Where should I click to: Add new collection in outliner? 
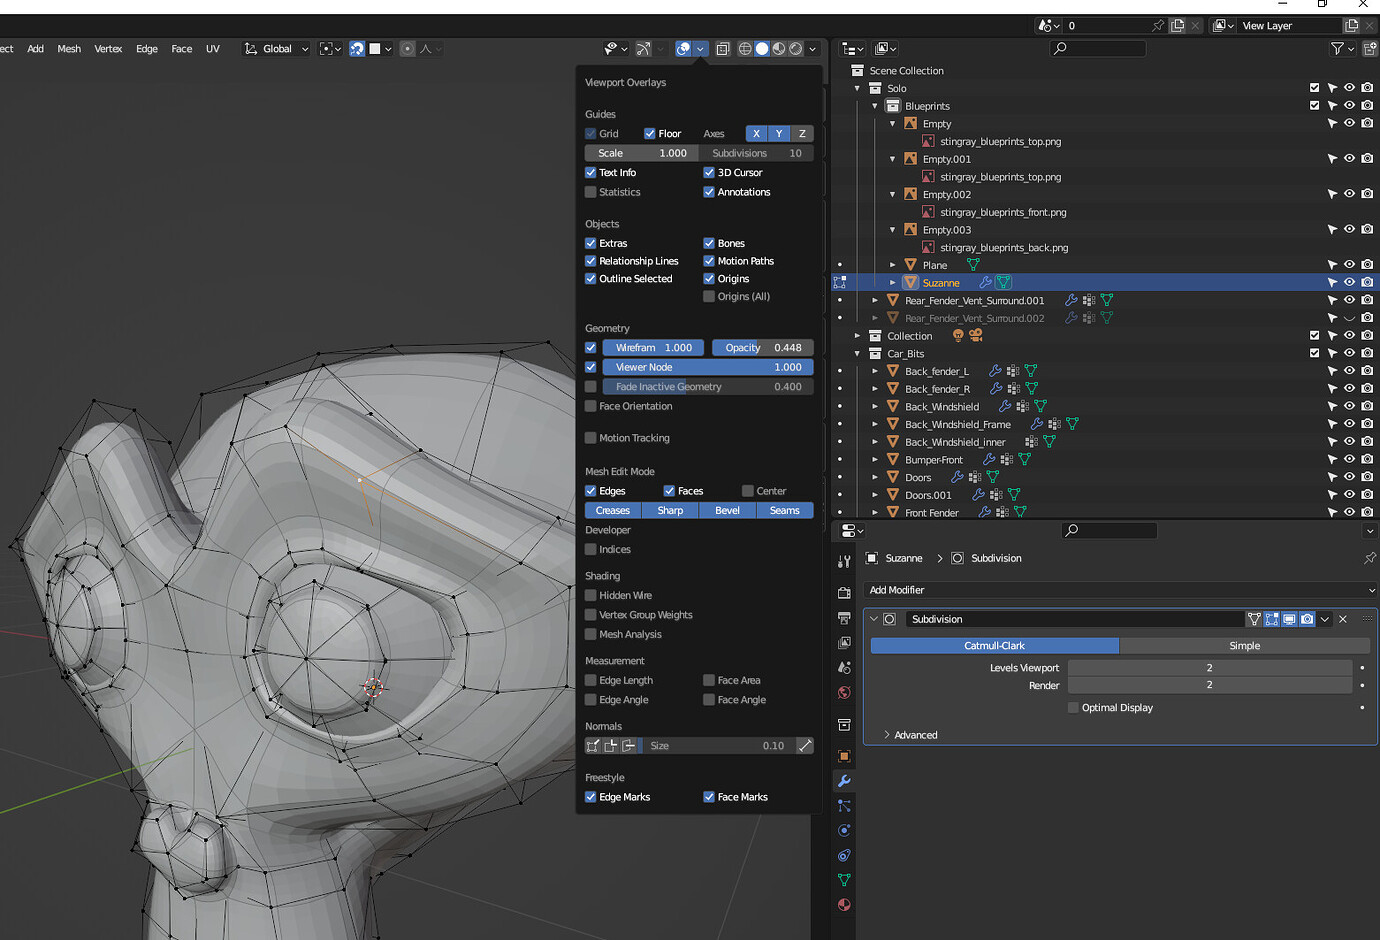pos(1369,48)
